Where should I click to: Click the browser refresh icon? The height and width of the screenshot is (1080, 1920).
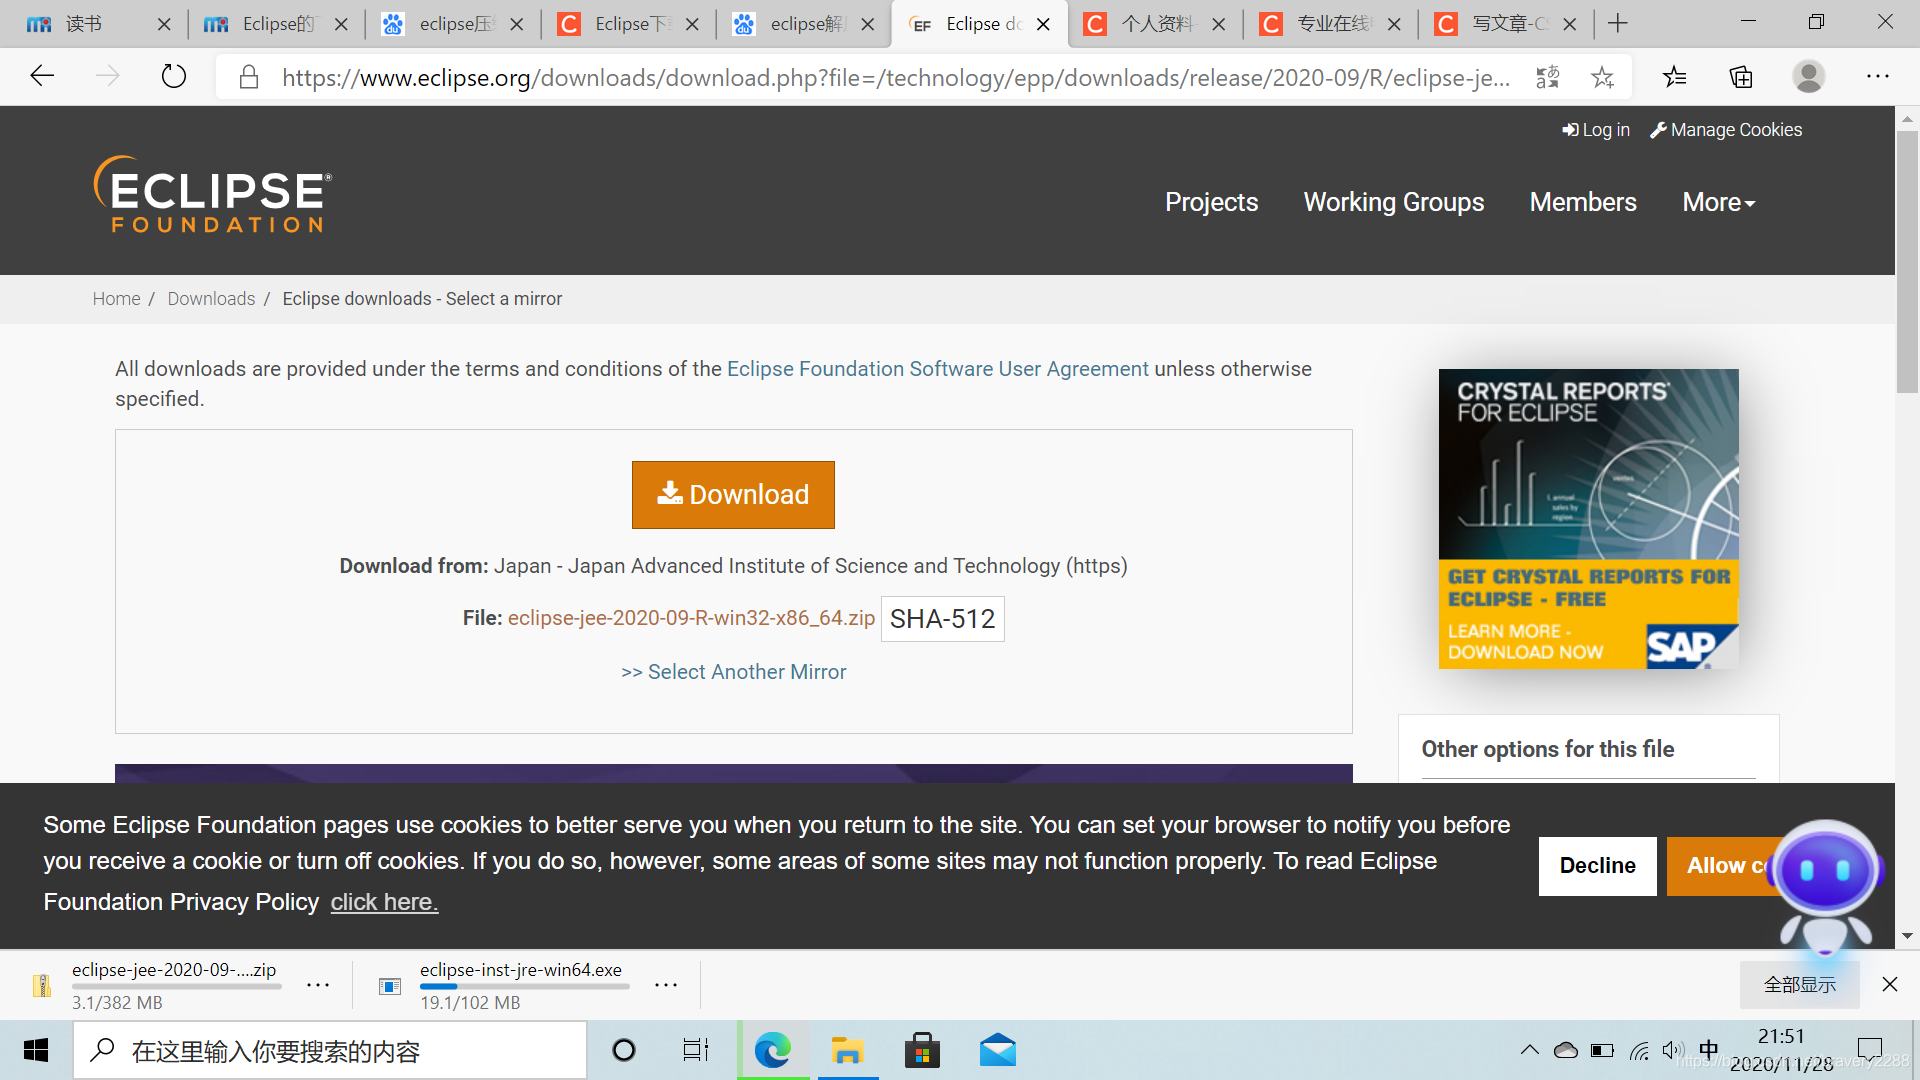[174, 76]
